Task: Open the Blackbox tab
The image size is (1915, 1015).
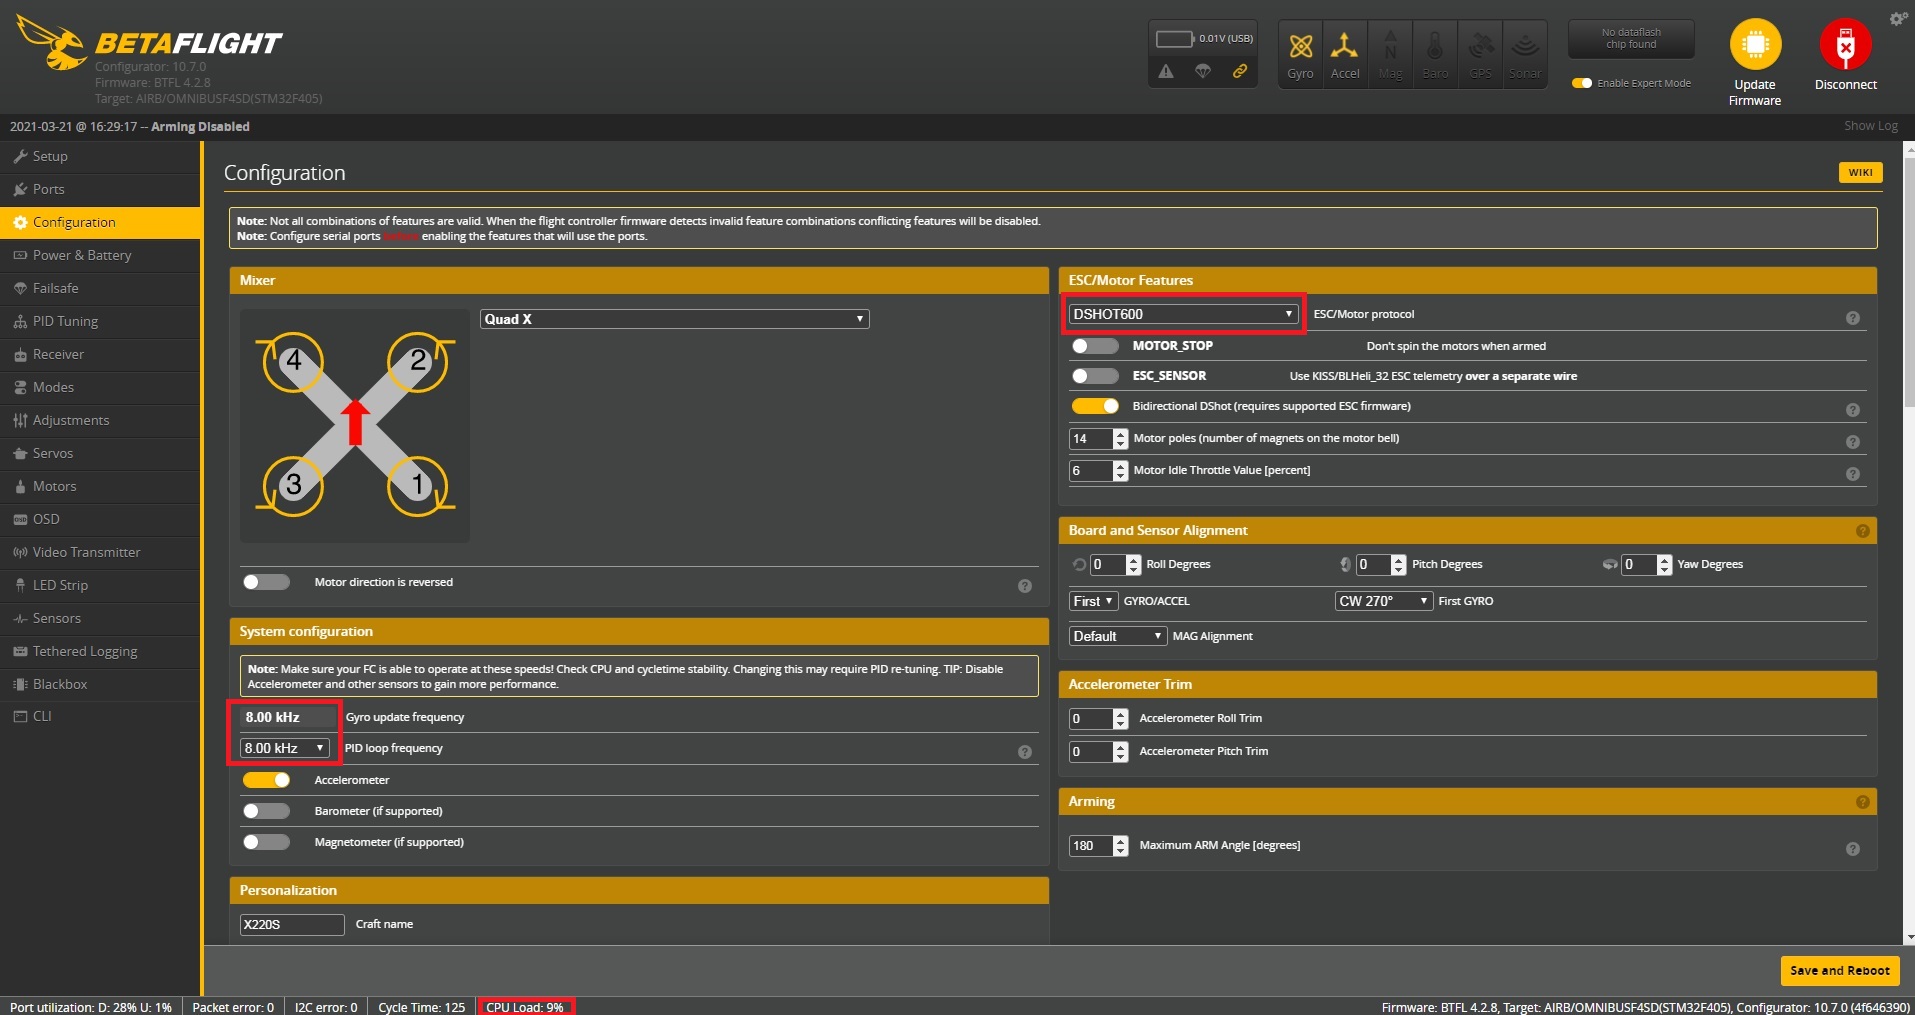Action: 100,684
